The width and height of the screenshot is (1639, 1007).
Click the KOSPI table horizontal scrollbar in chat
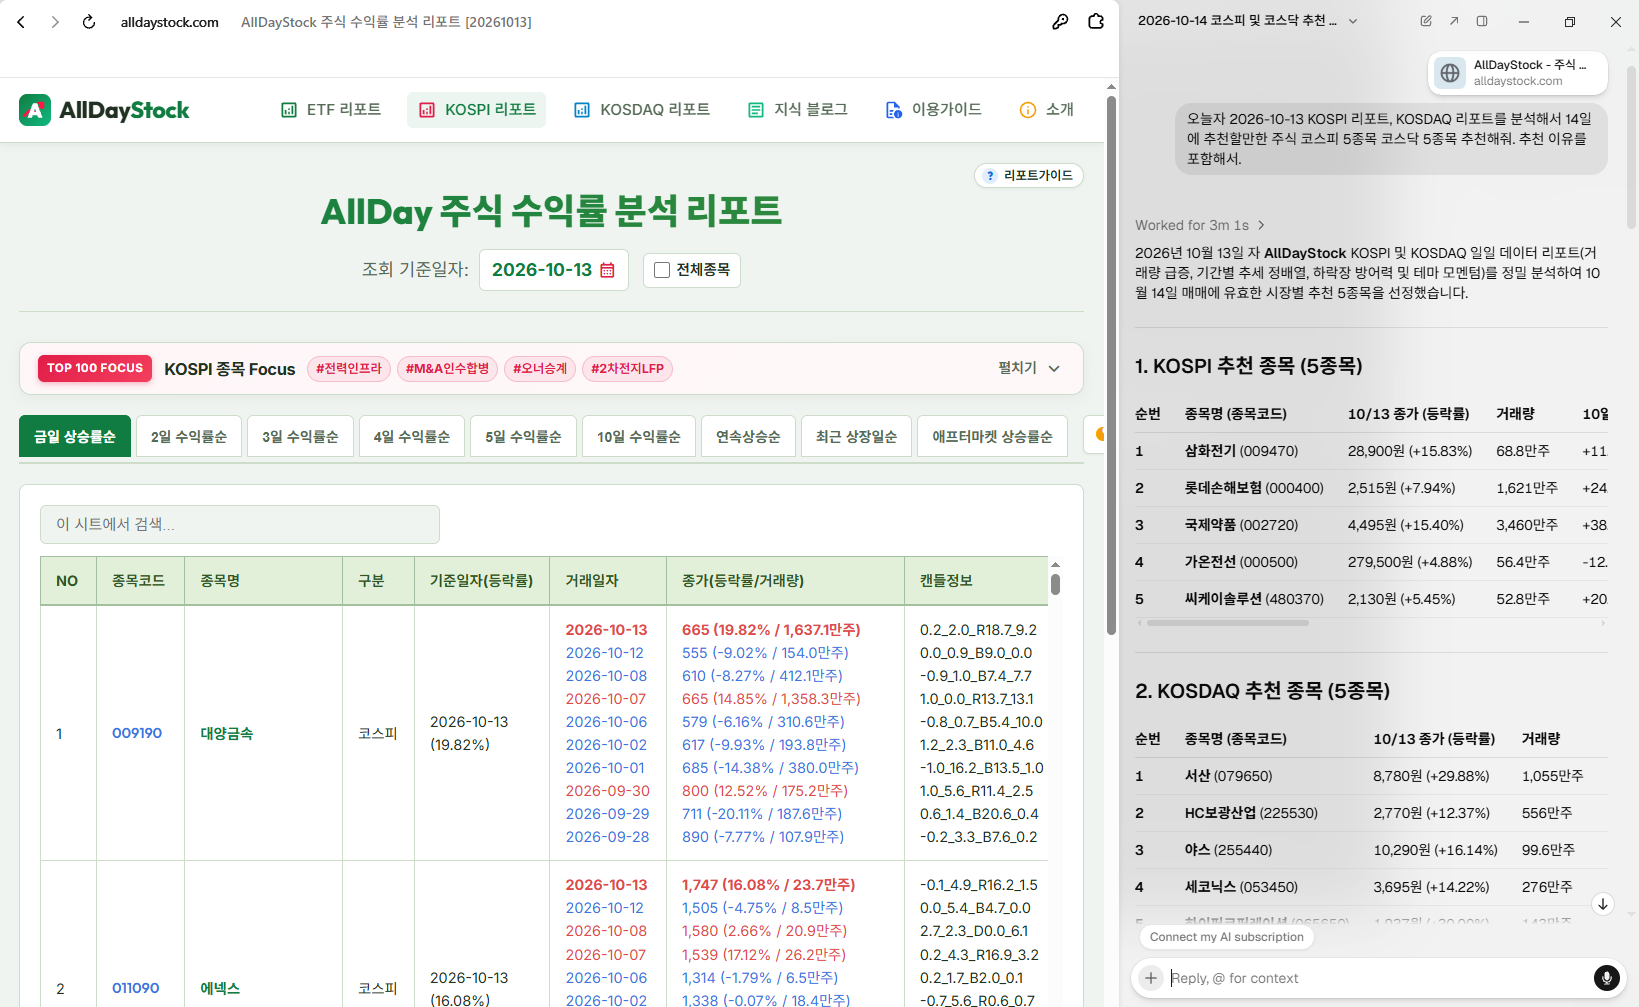click(x=1228, y=623)
